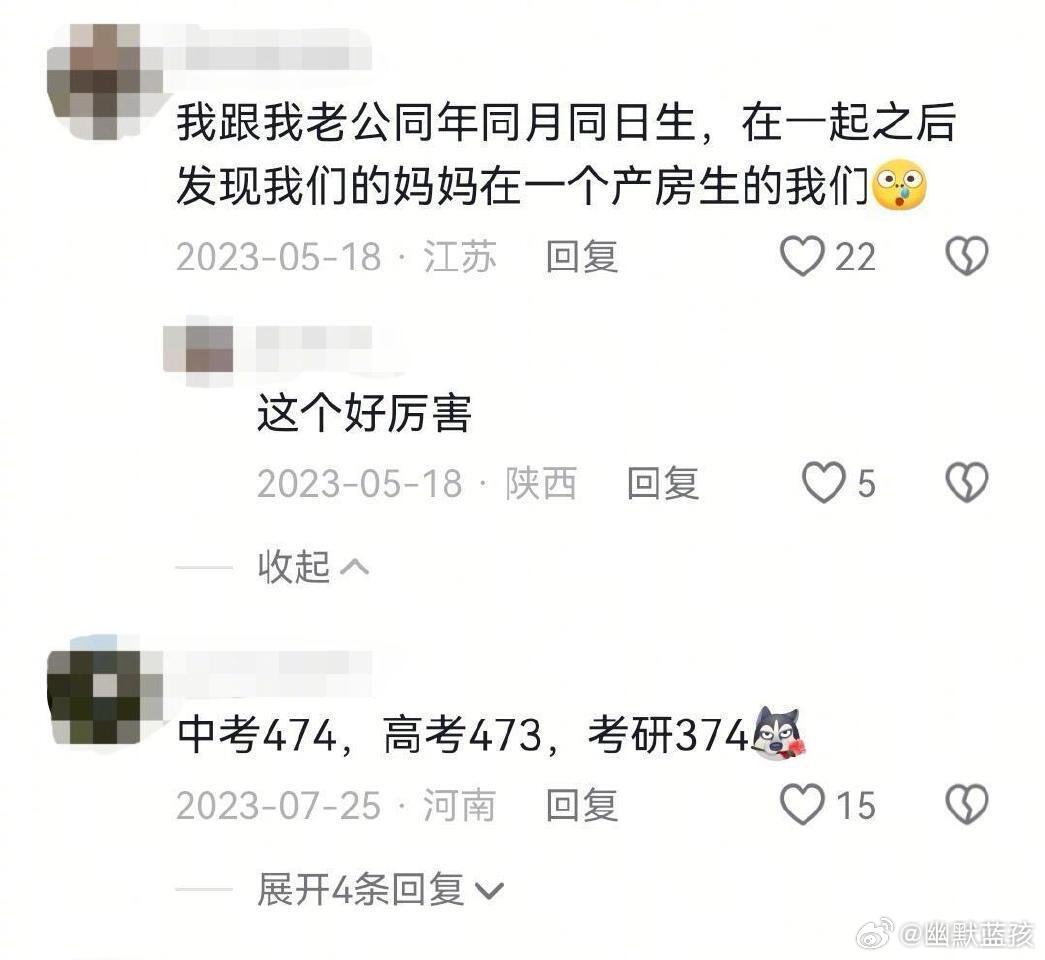Like the Jiangsu comment with 22 likes

coord(802,257)
